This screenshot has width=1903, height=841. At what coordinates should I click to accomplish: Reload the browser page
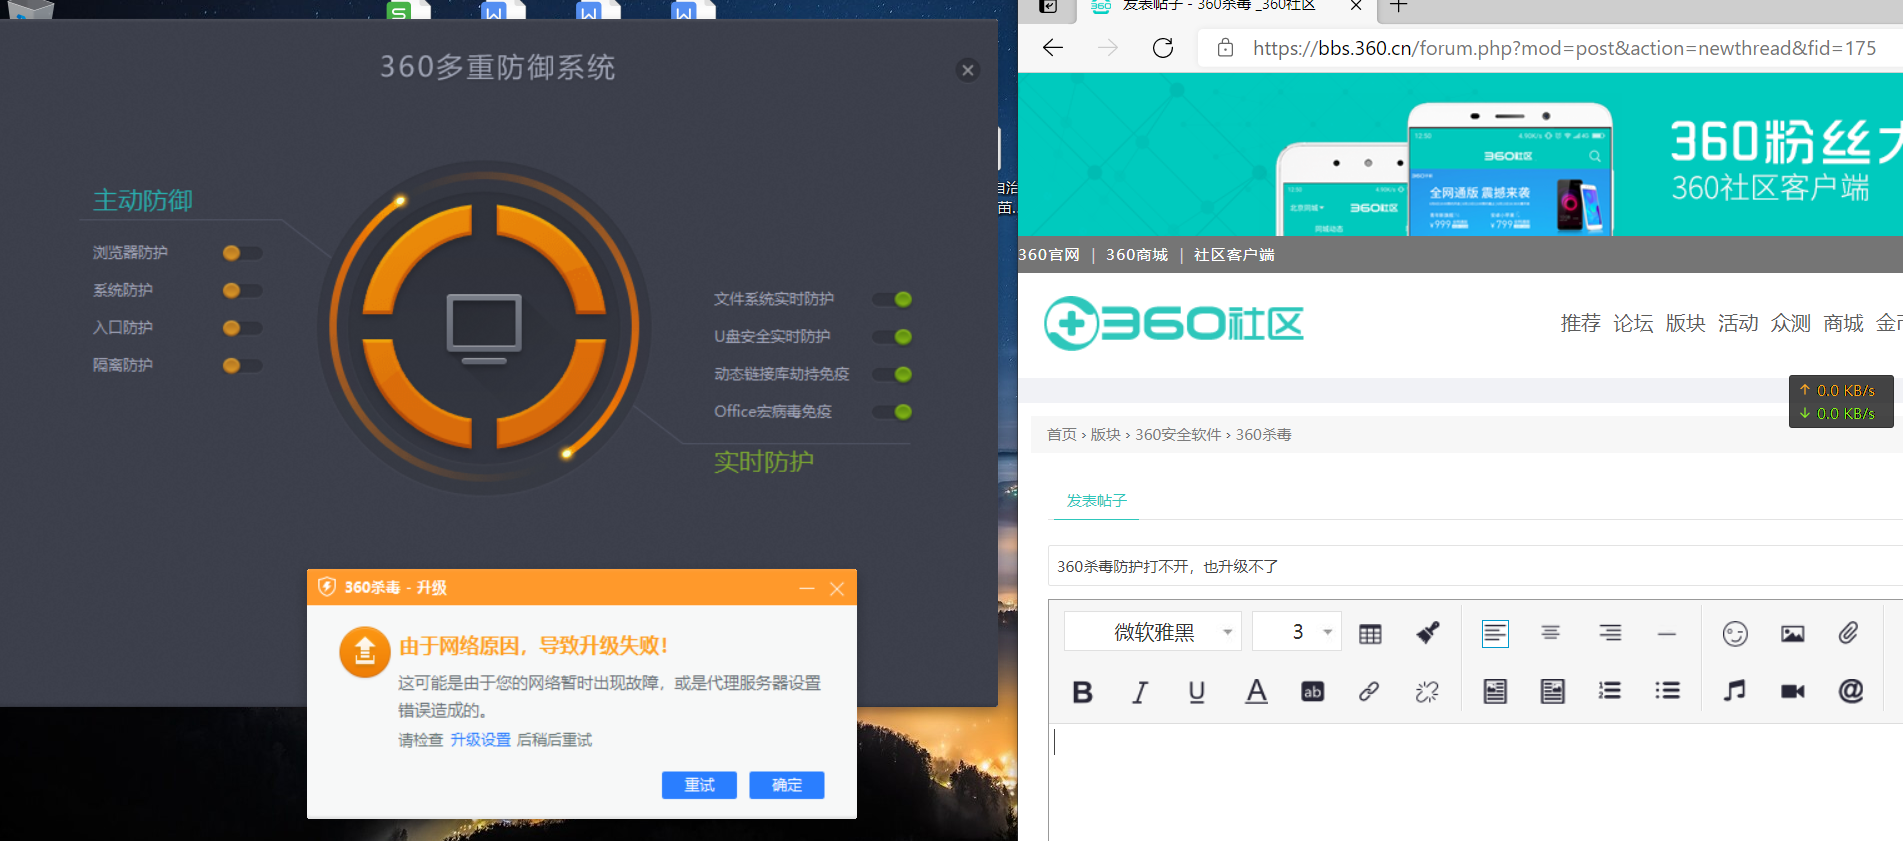(1163, 48)
